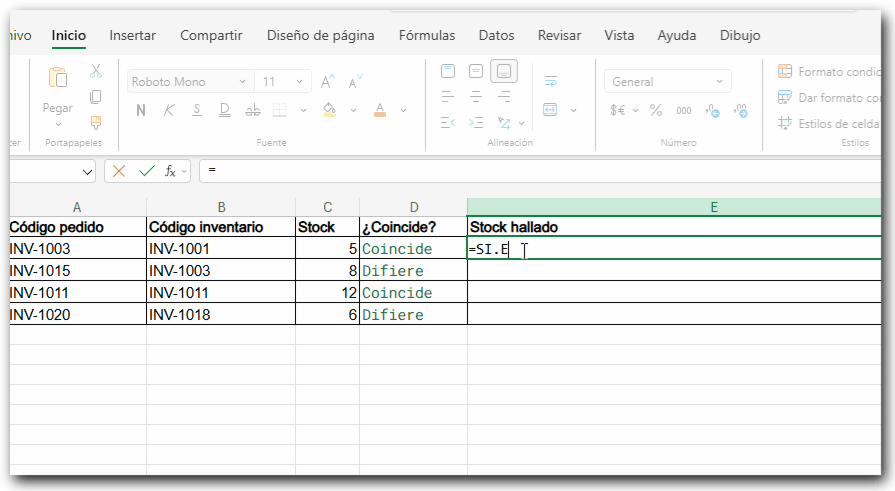Image resolution: width=895 pixels, height=491 pixels.
Task: Click the currency format icon
Action: click(618, 110)
